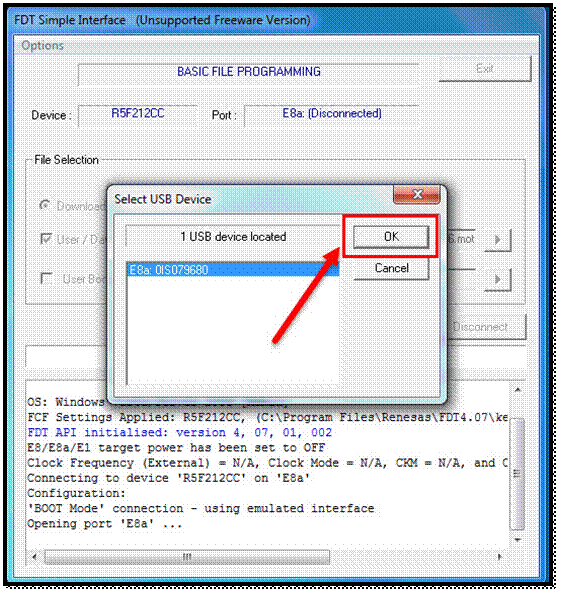Click the horizontal scrollbar thumb in the log

(x=187, y=557)
